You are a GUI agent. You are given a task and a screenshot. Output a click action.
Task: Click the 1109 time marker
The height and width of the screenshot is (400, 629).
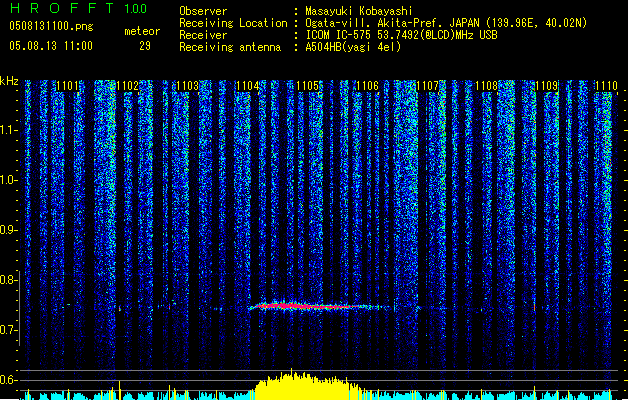click(547, 85)
